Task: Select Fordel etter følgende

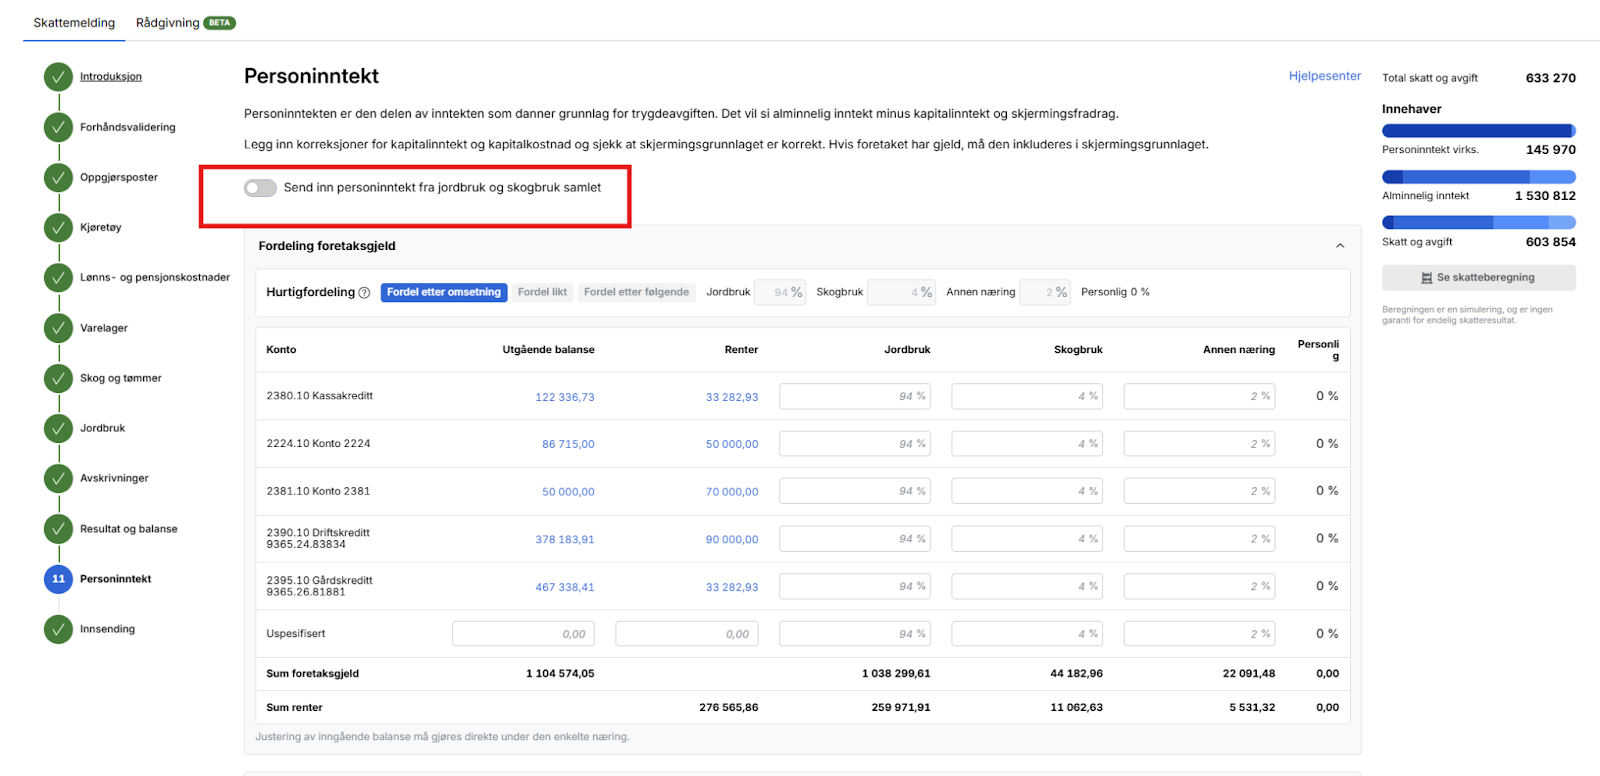Action: pyautogui.click(x=637, y=292)
